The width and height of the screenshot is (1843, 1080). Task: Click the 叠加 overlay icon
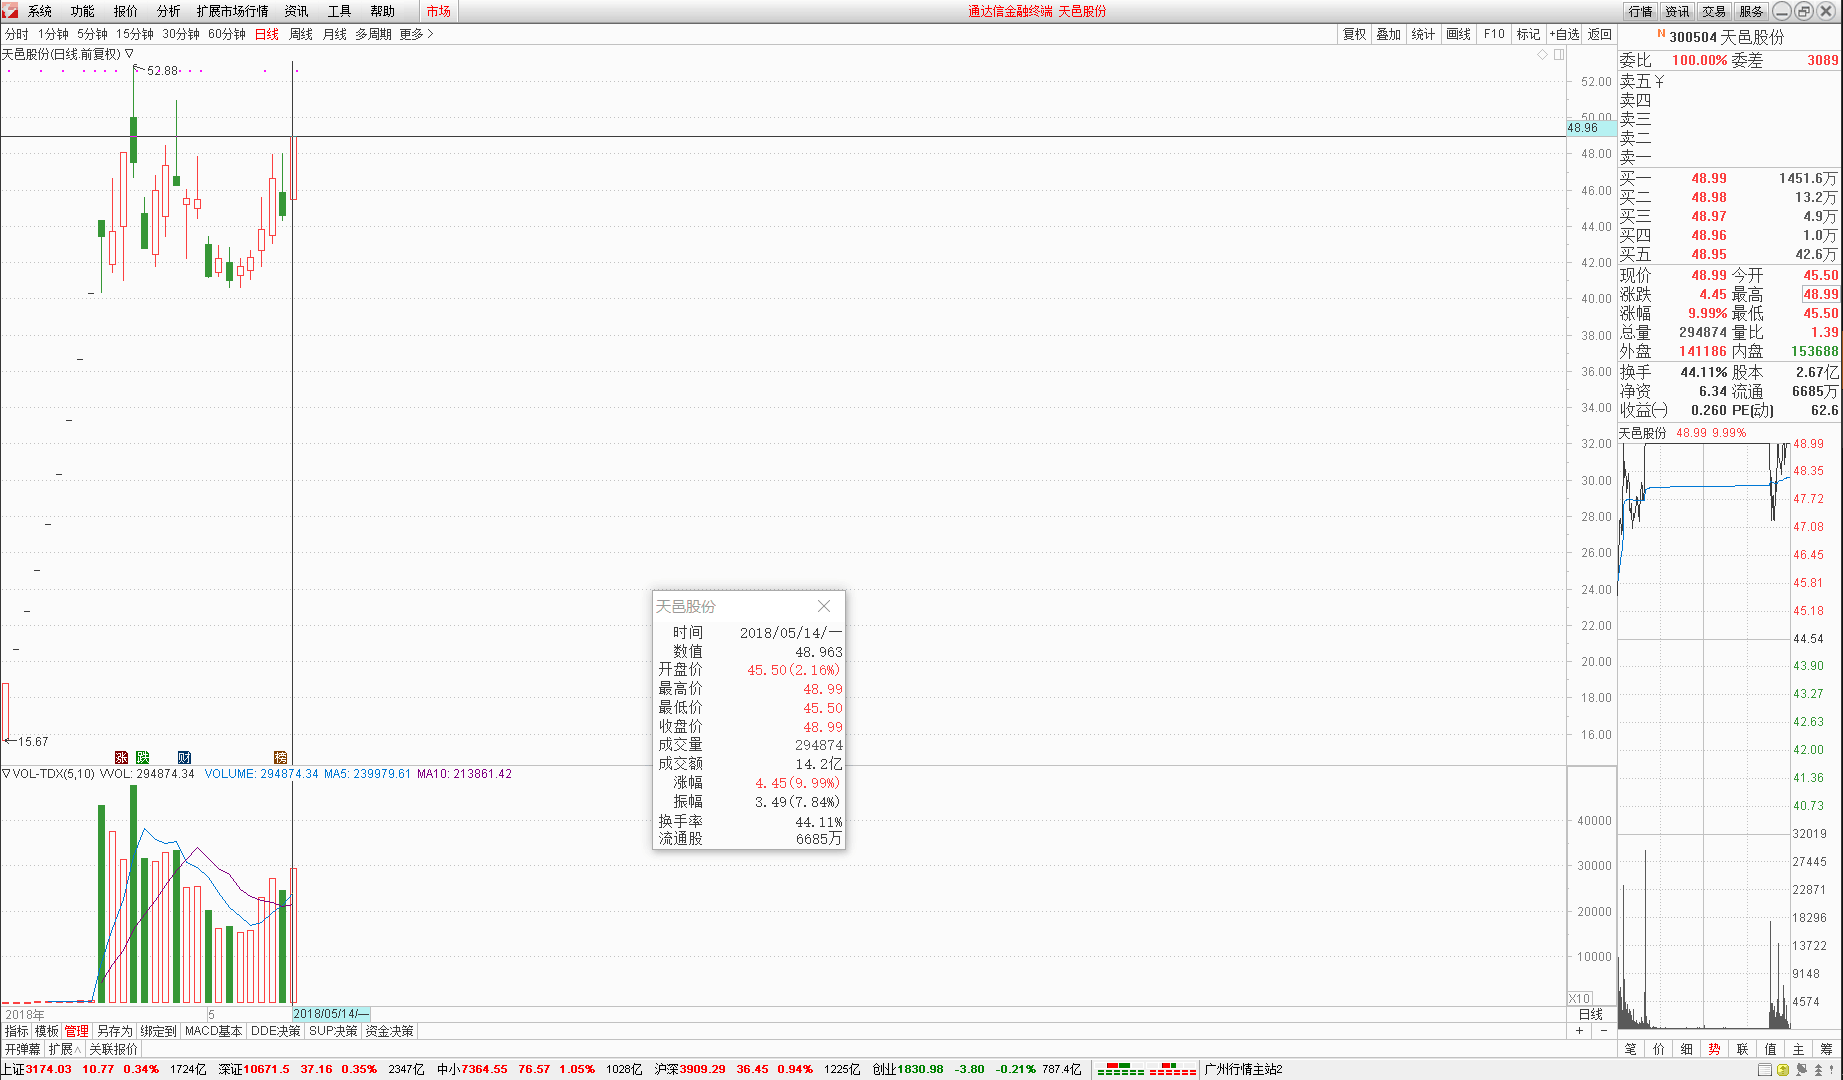pyautogui.click(x=1388, y=33)
